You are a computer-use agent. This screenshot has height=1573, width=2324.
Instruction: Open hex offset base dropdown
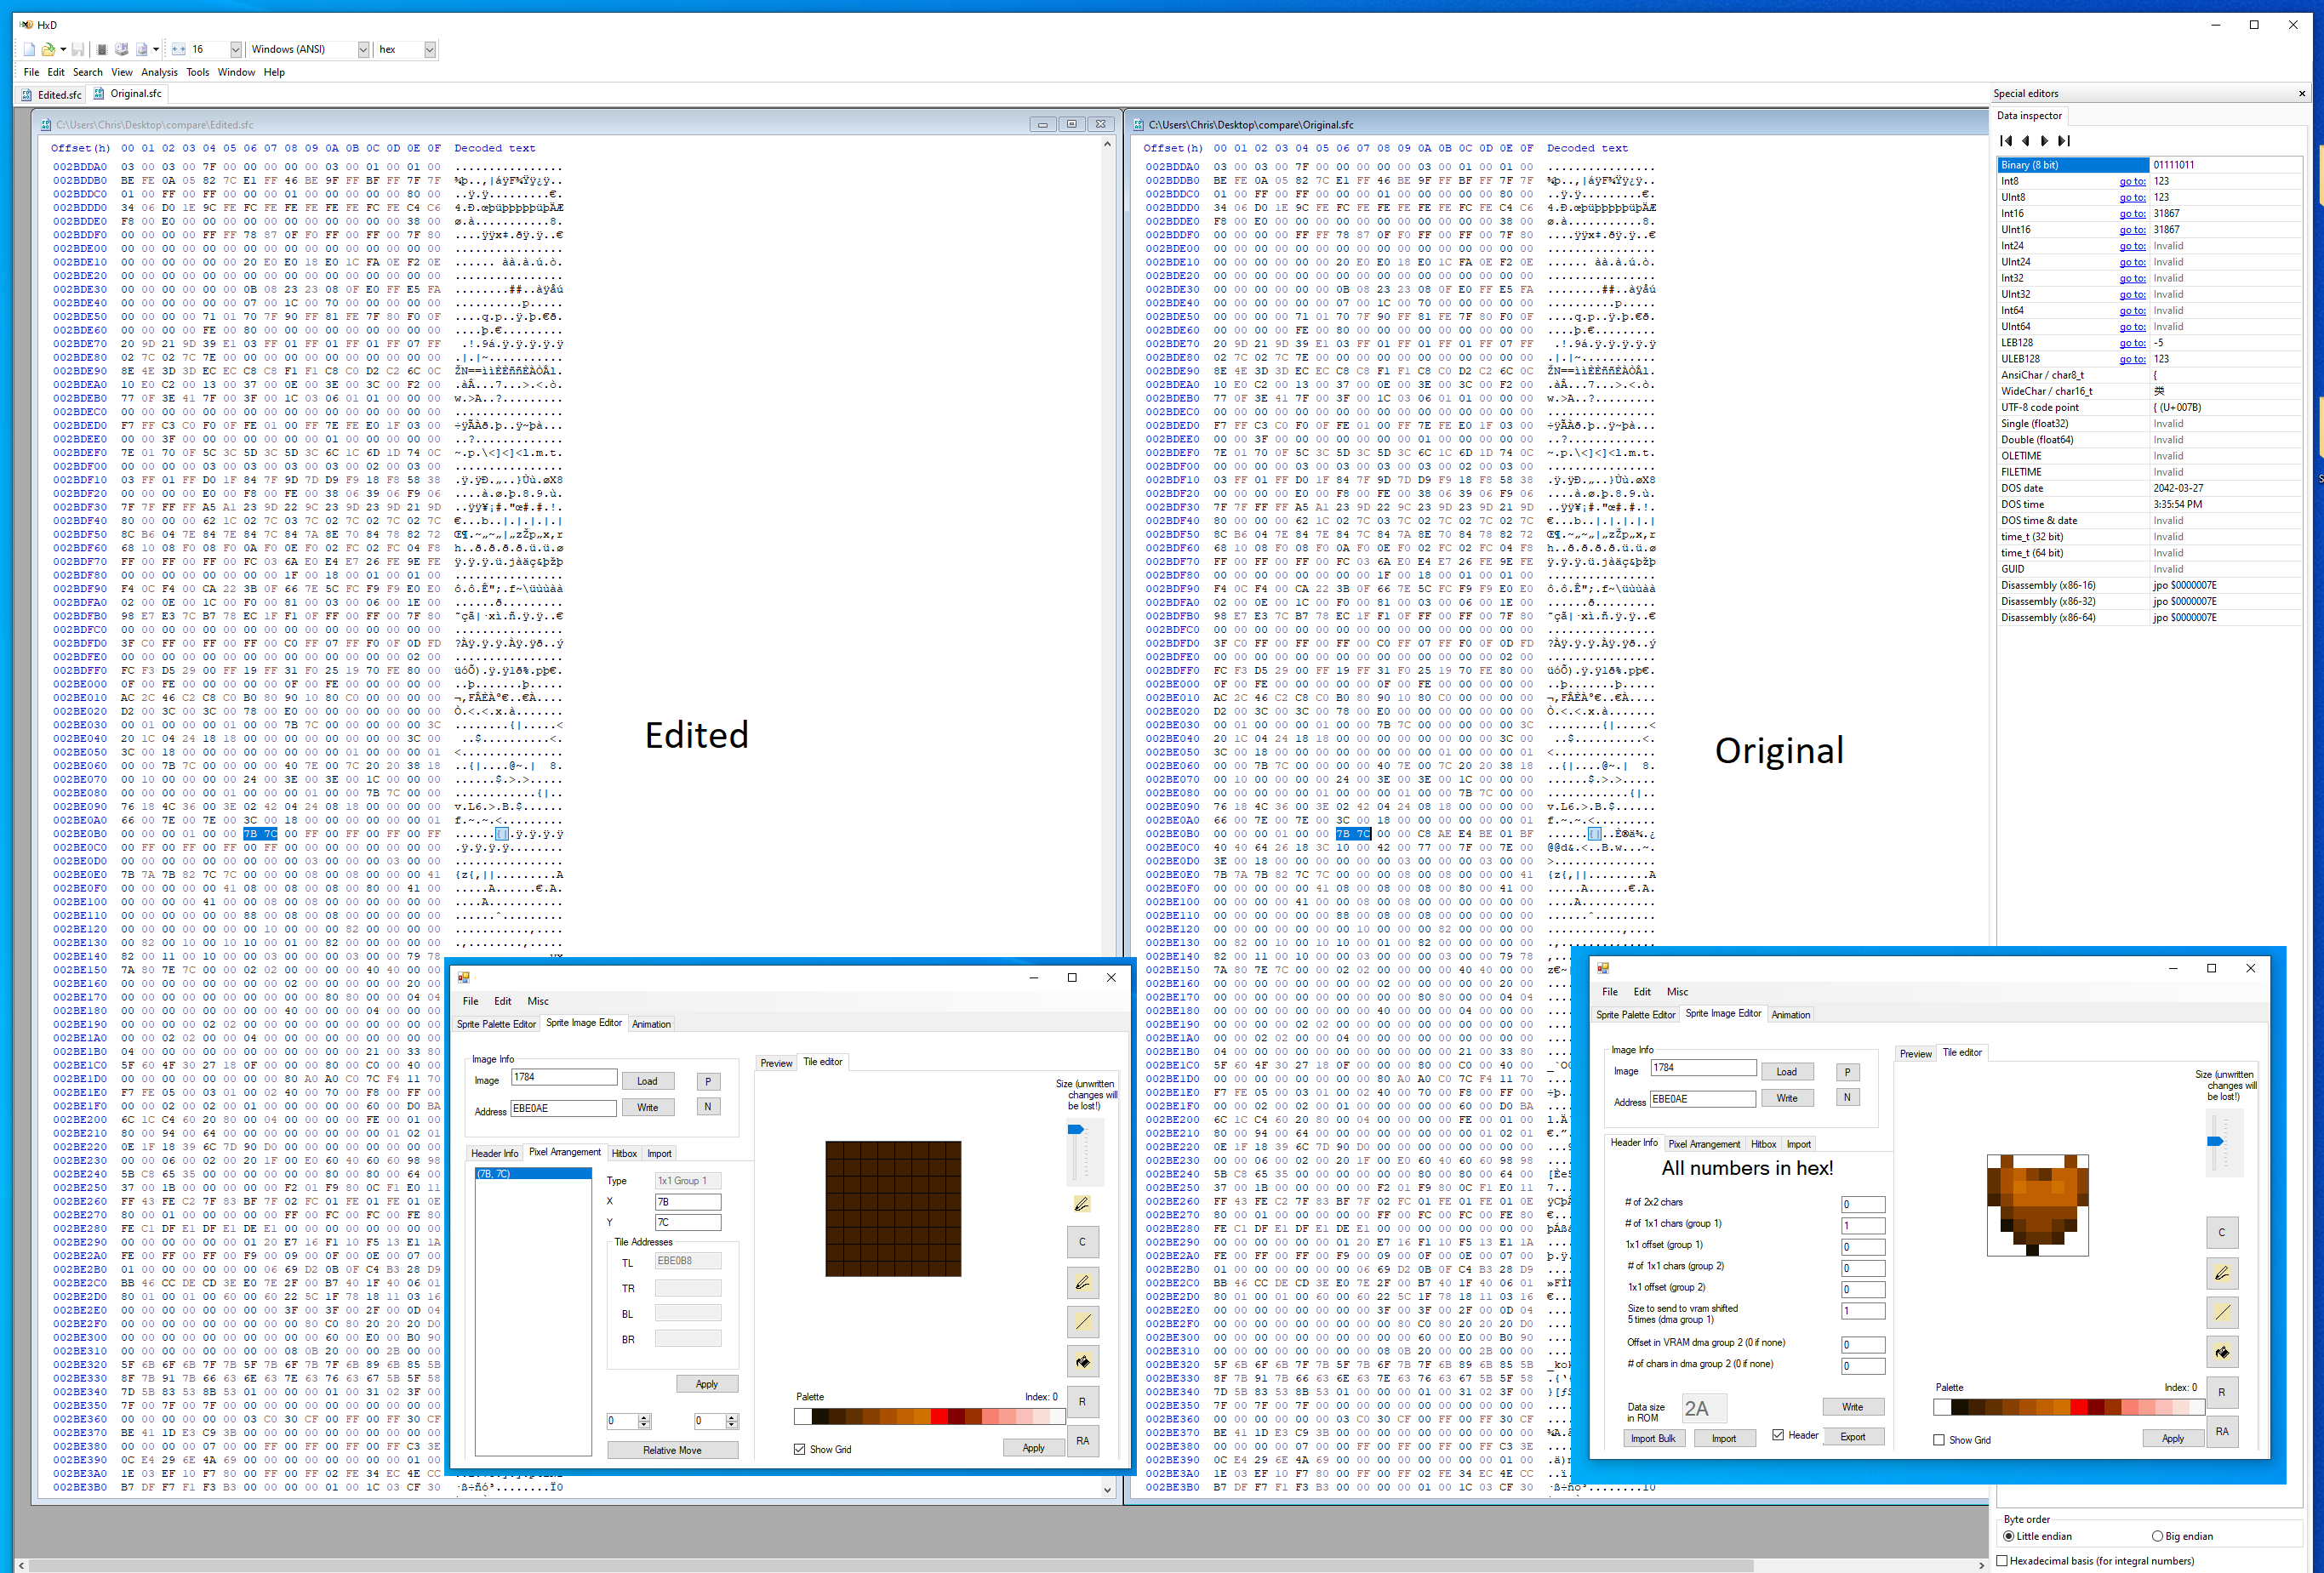(x=429, y=49)
